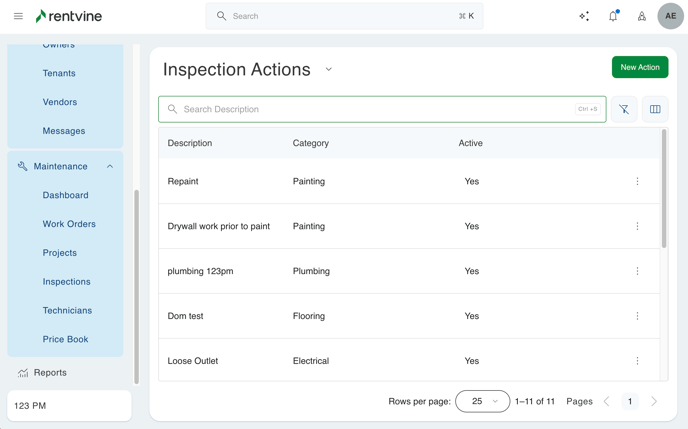Open the Inspection Actions title dropdown

[x=329, y=70]
